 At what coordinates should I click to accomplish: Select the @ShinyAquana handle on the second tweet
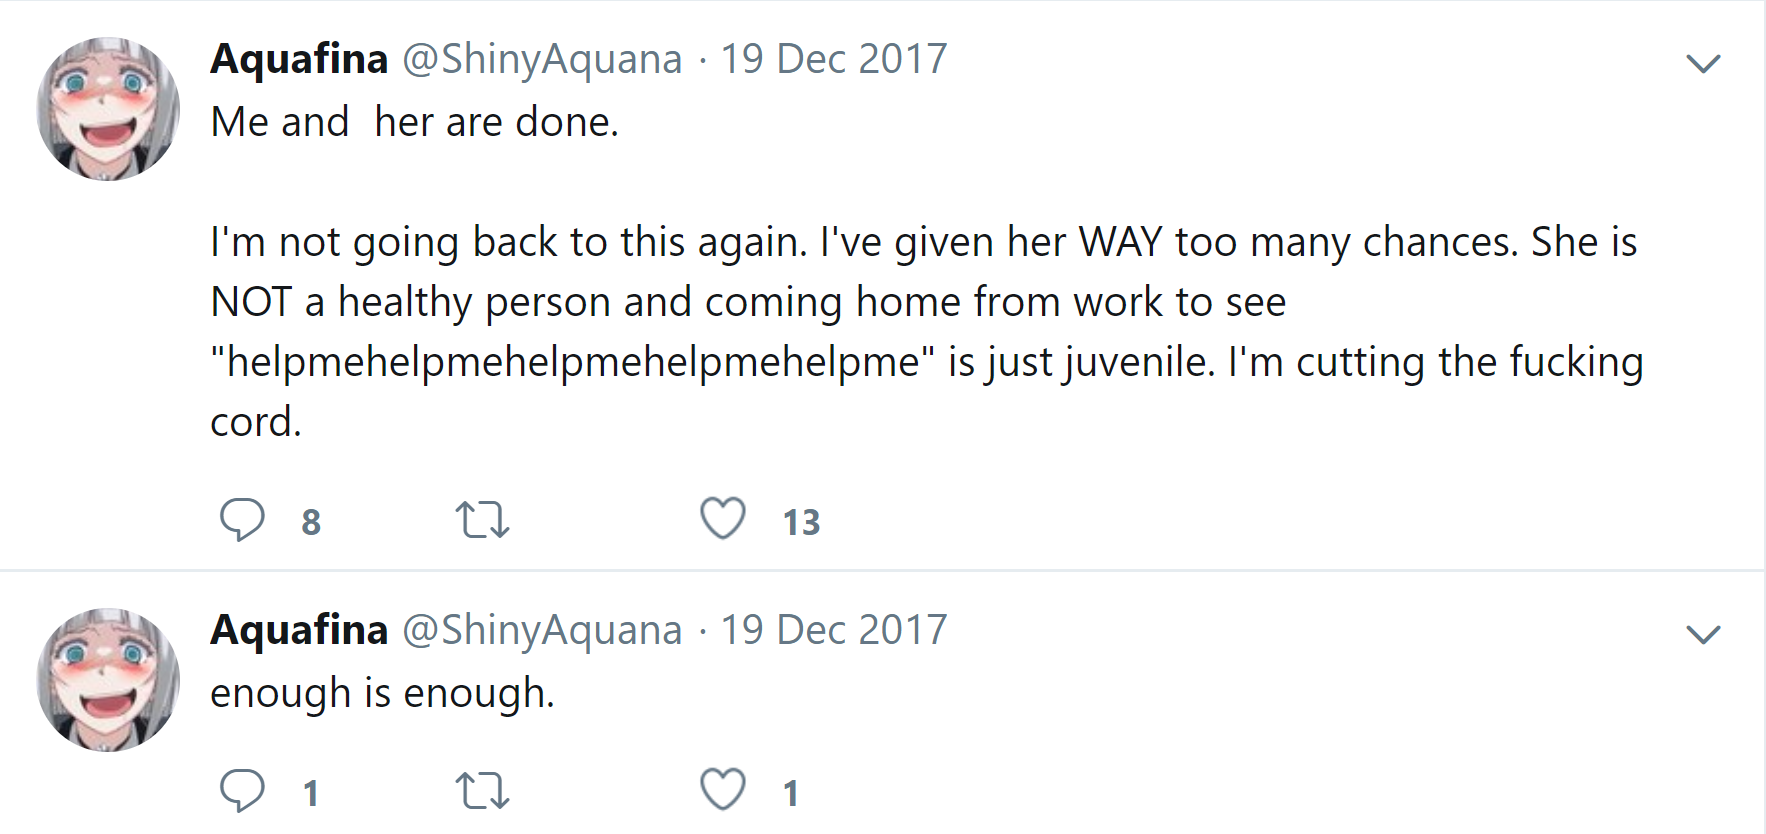coord(542,630)
